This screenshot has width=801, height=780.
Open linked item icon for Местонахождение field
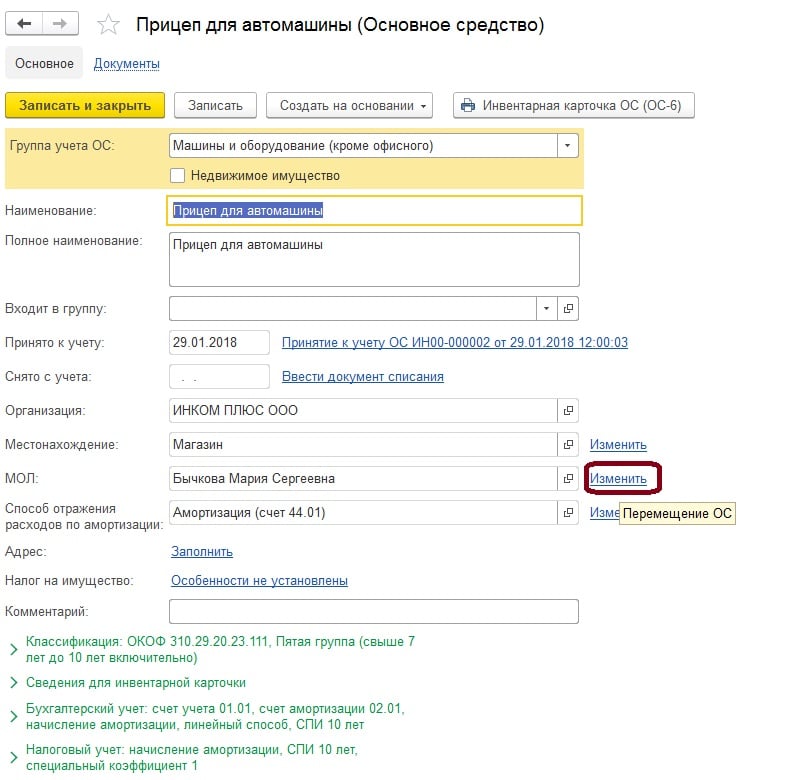click(568, 445)
